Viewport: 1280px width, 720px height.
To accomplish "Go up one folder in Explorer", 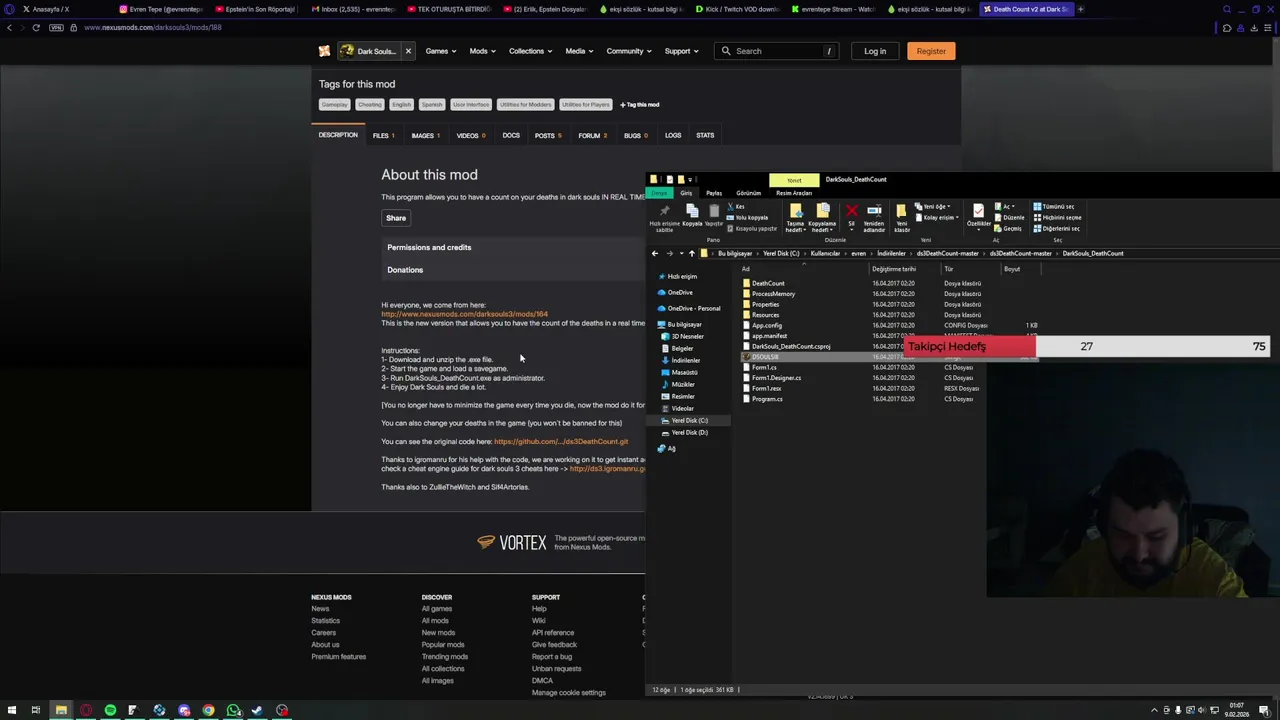I will click(691, 253).
